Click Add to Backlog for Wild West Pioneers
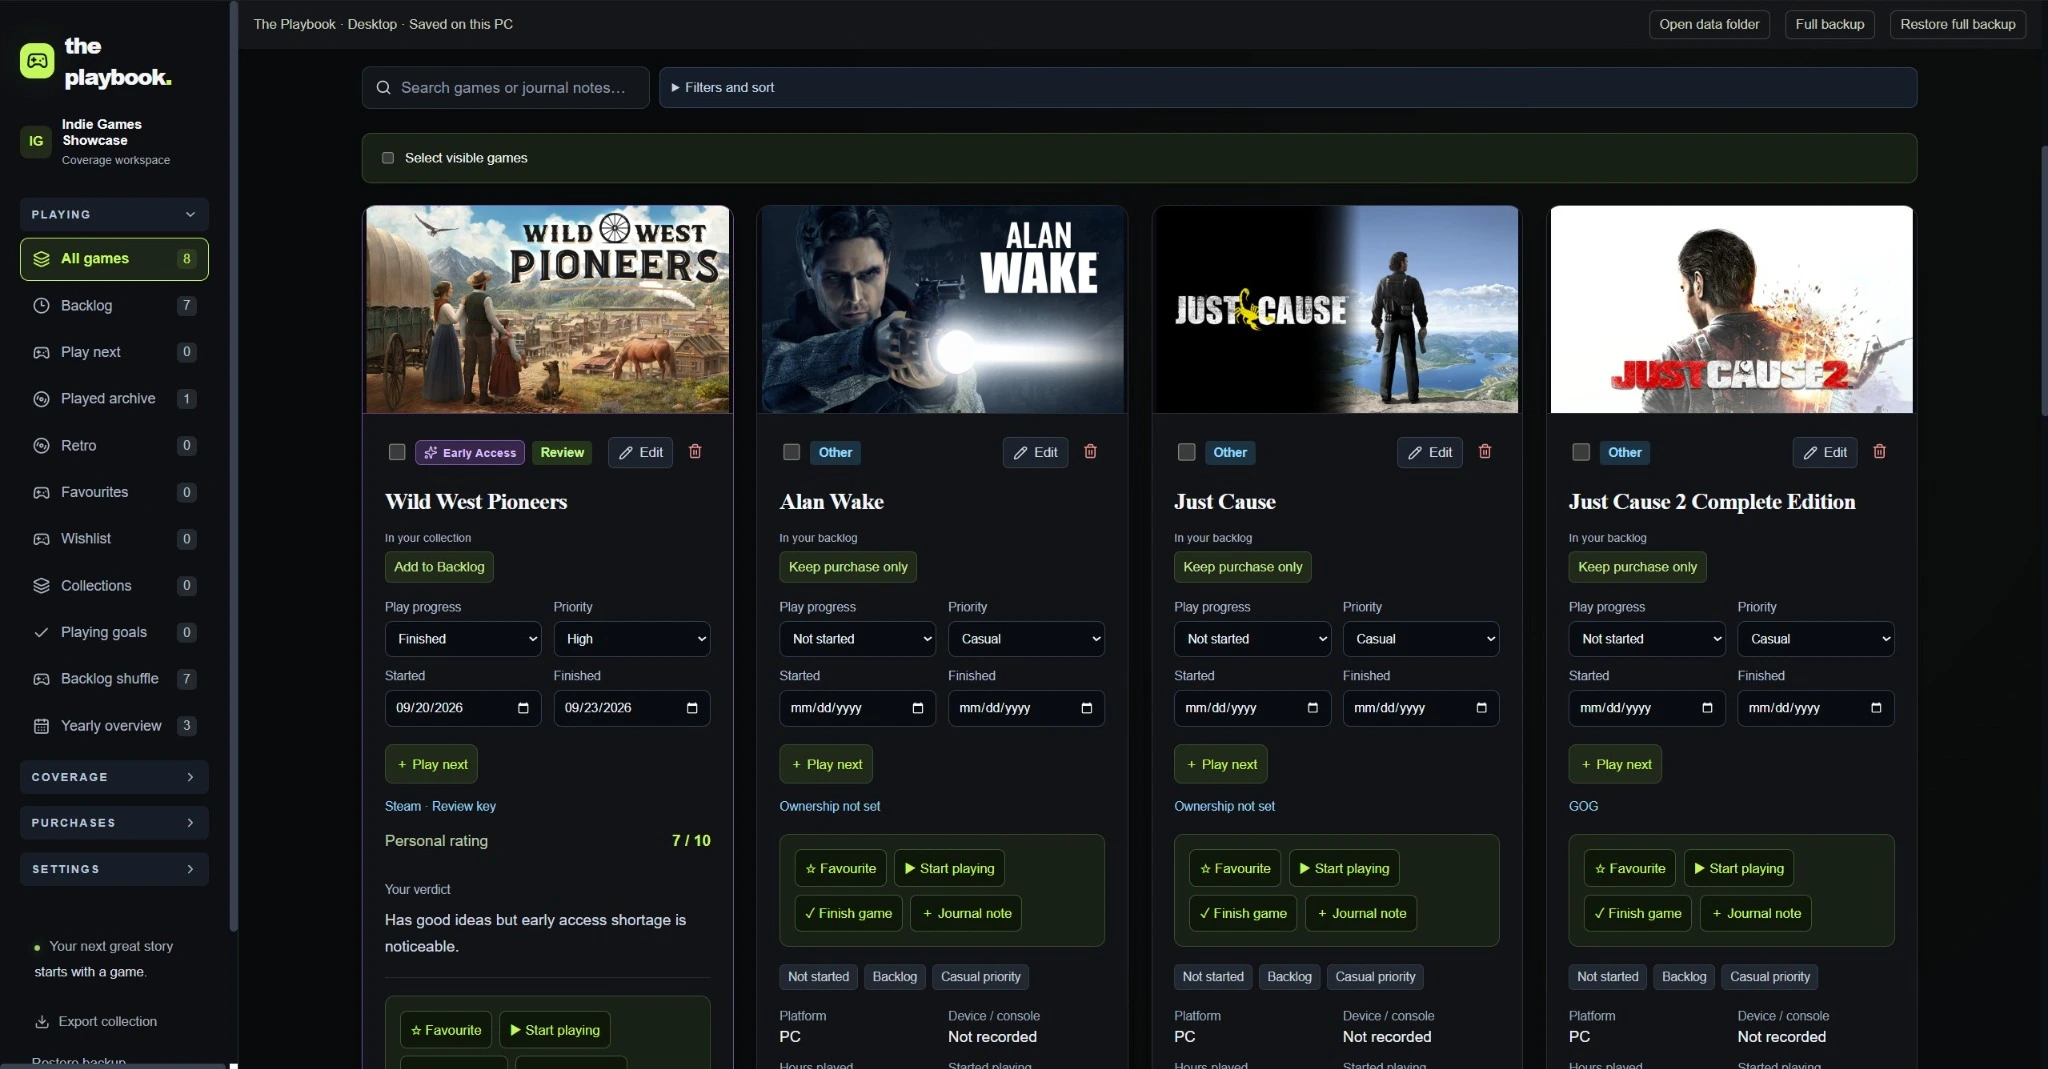Screen dimensions: 2048x1069 pos(439,567)
